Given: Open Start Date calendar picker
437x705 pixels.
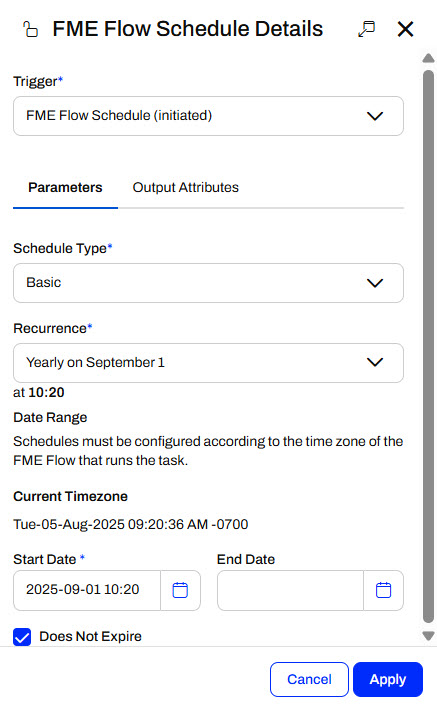Looking at the screenshot, I should (180, 590).
